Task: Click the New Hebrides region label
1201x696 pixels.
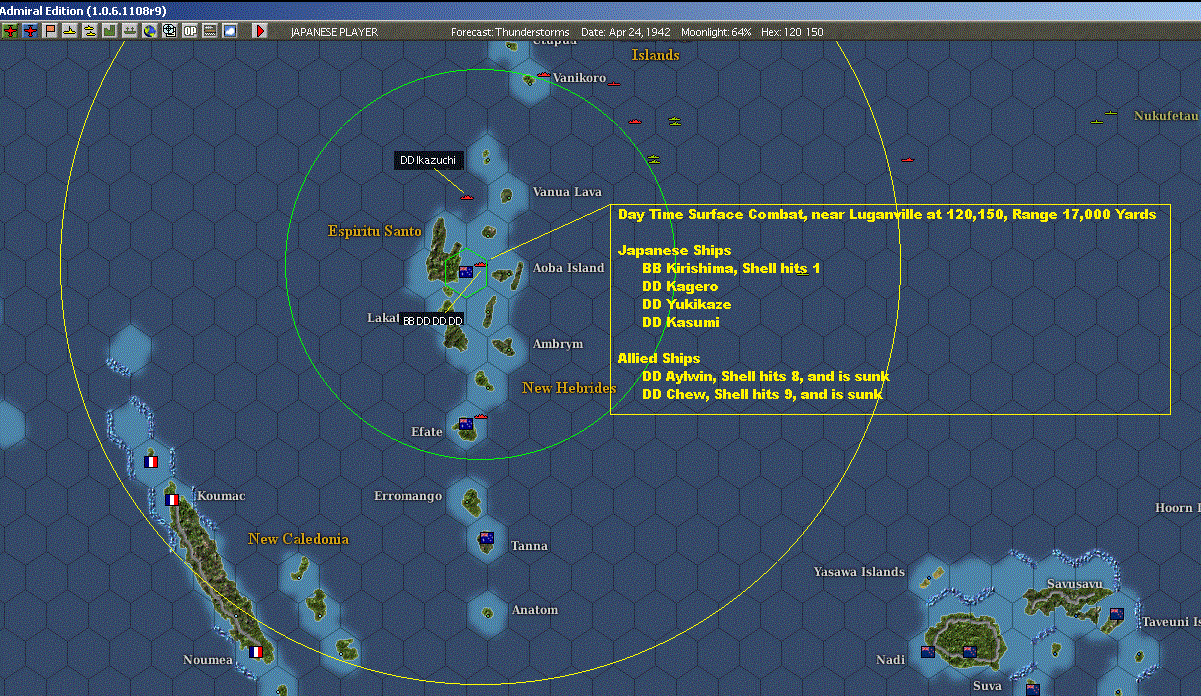Action: [569, 388]
